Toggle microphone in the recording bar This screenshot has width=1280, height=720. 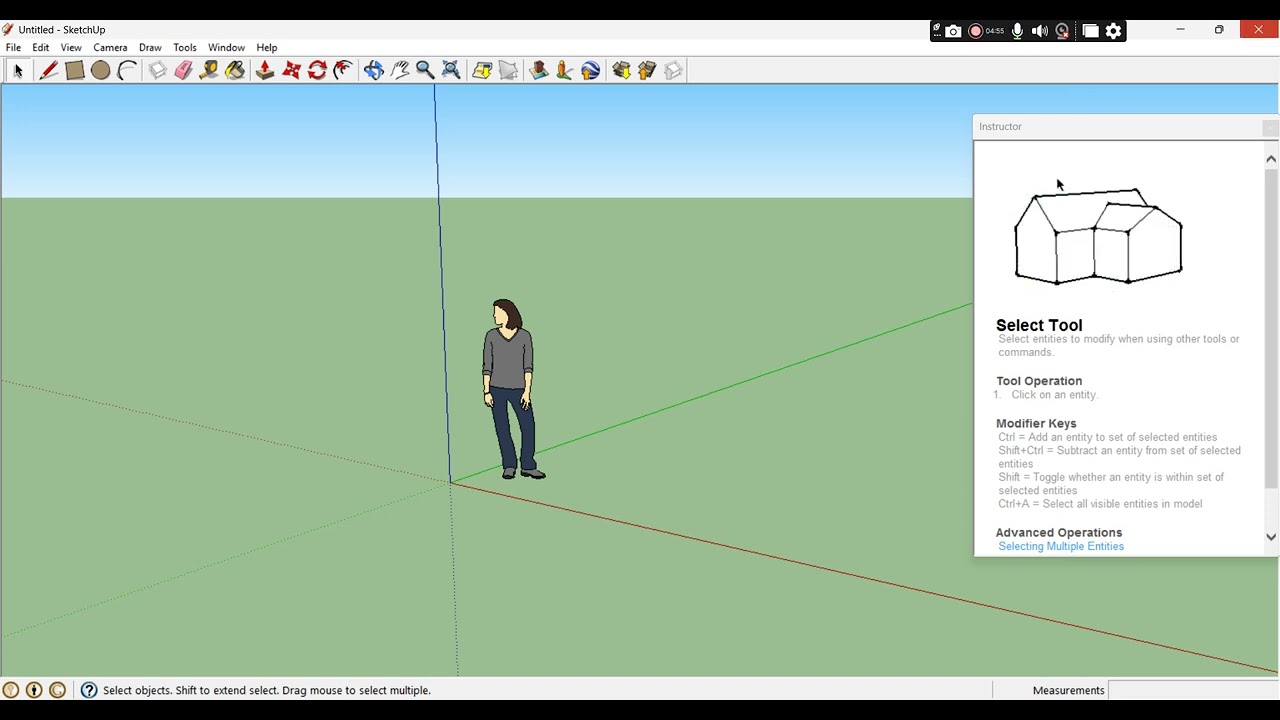tap(1017, 31)
